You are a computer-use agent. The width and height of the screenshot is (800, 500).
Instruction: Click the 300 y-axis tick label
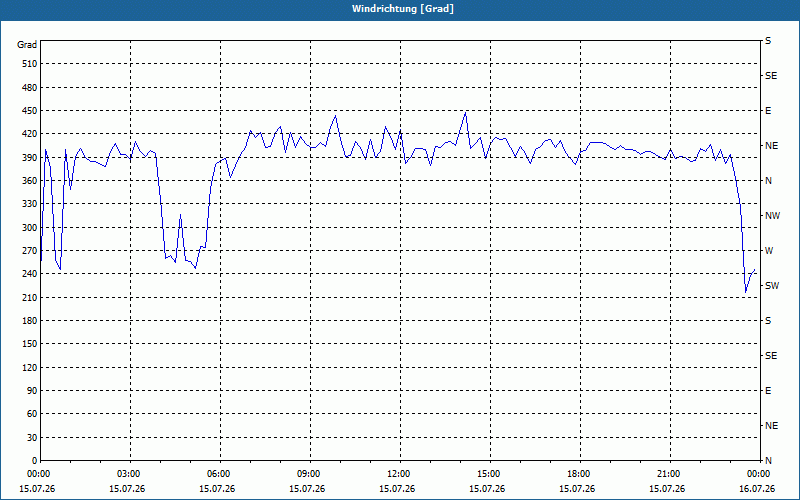point(30,228)
